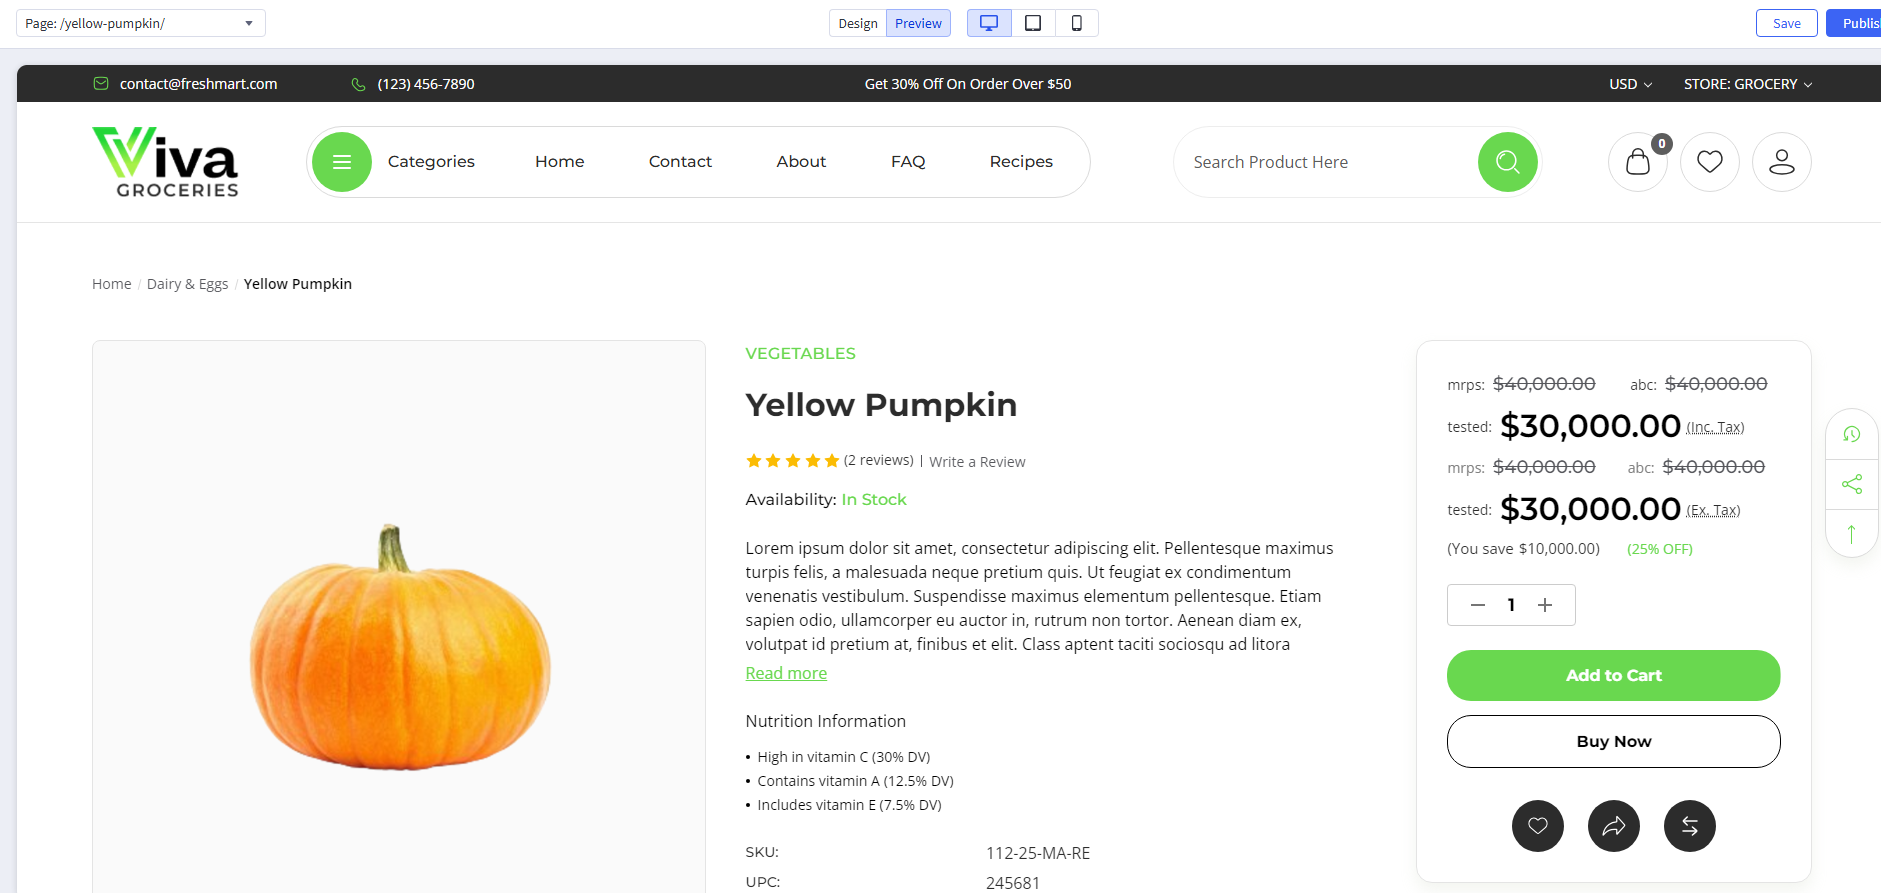Click the green search magnifier button
The image size is (1881, 893).
point(1508,162)
